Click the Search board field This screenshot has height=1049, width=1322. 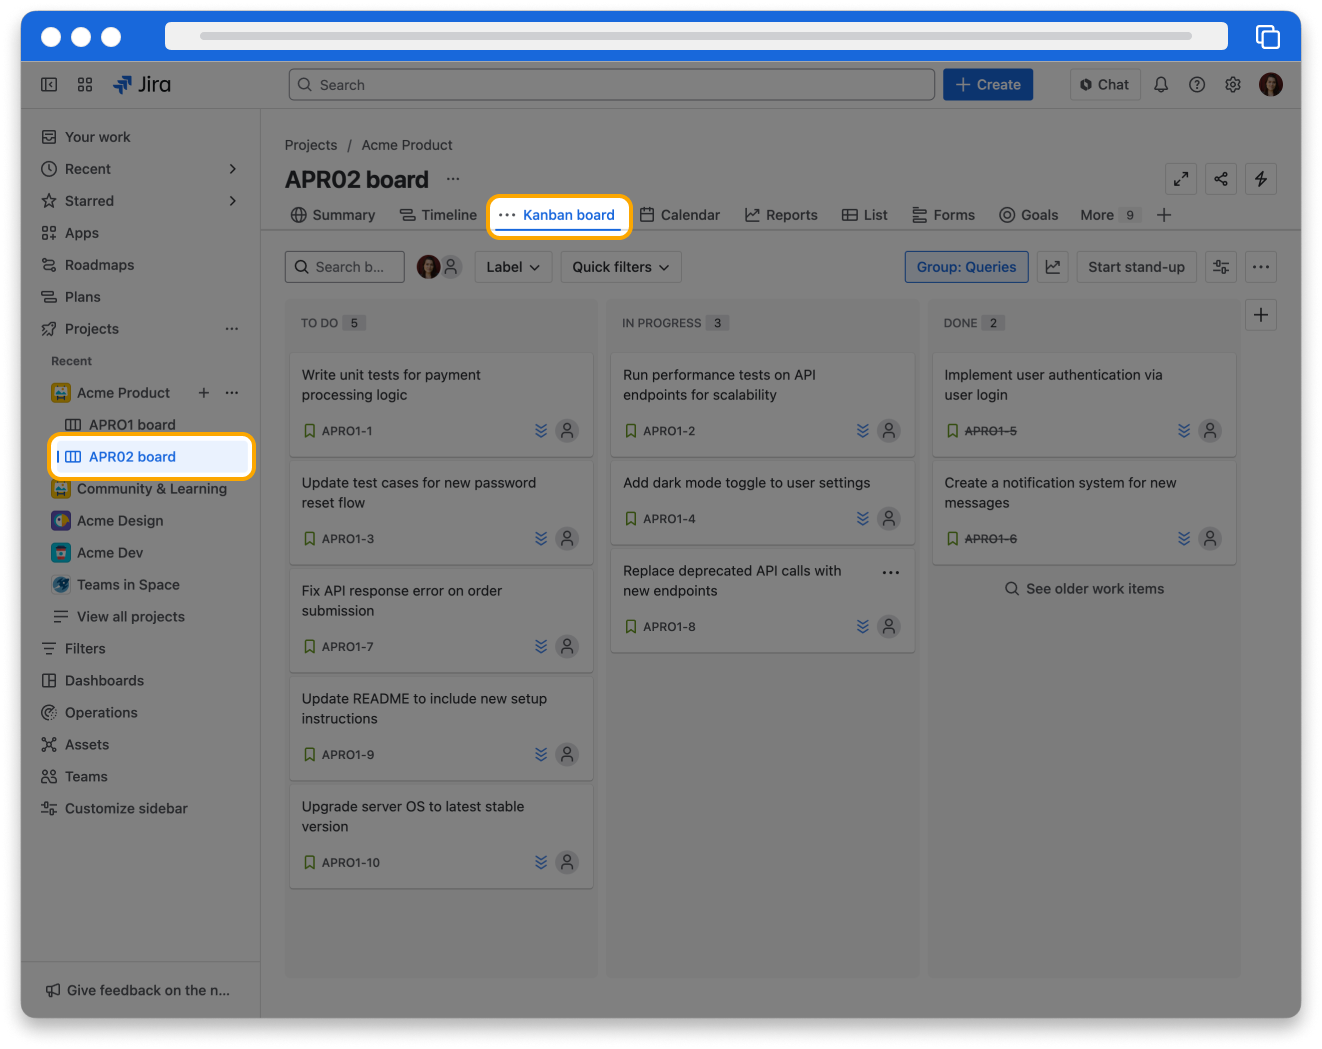(345, 267)
